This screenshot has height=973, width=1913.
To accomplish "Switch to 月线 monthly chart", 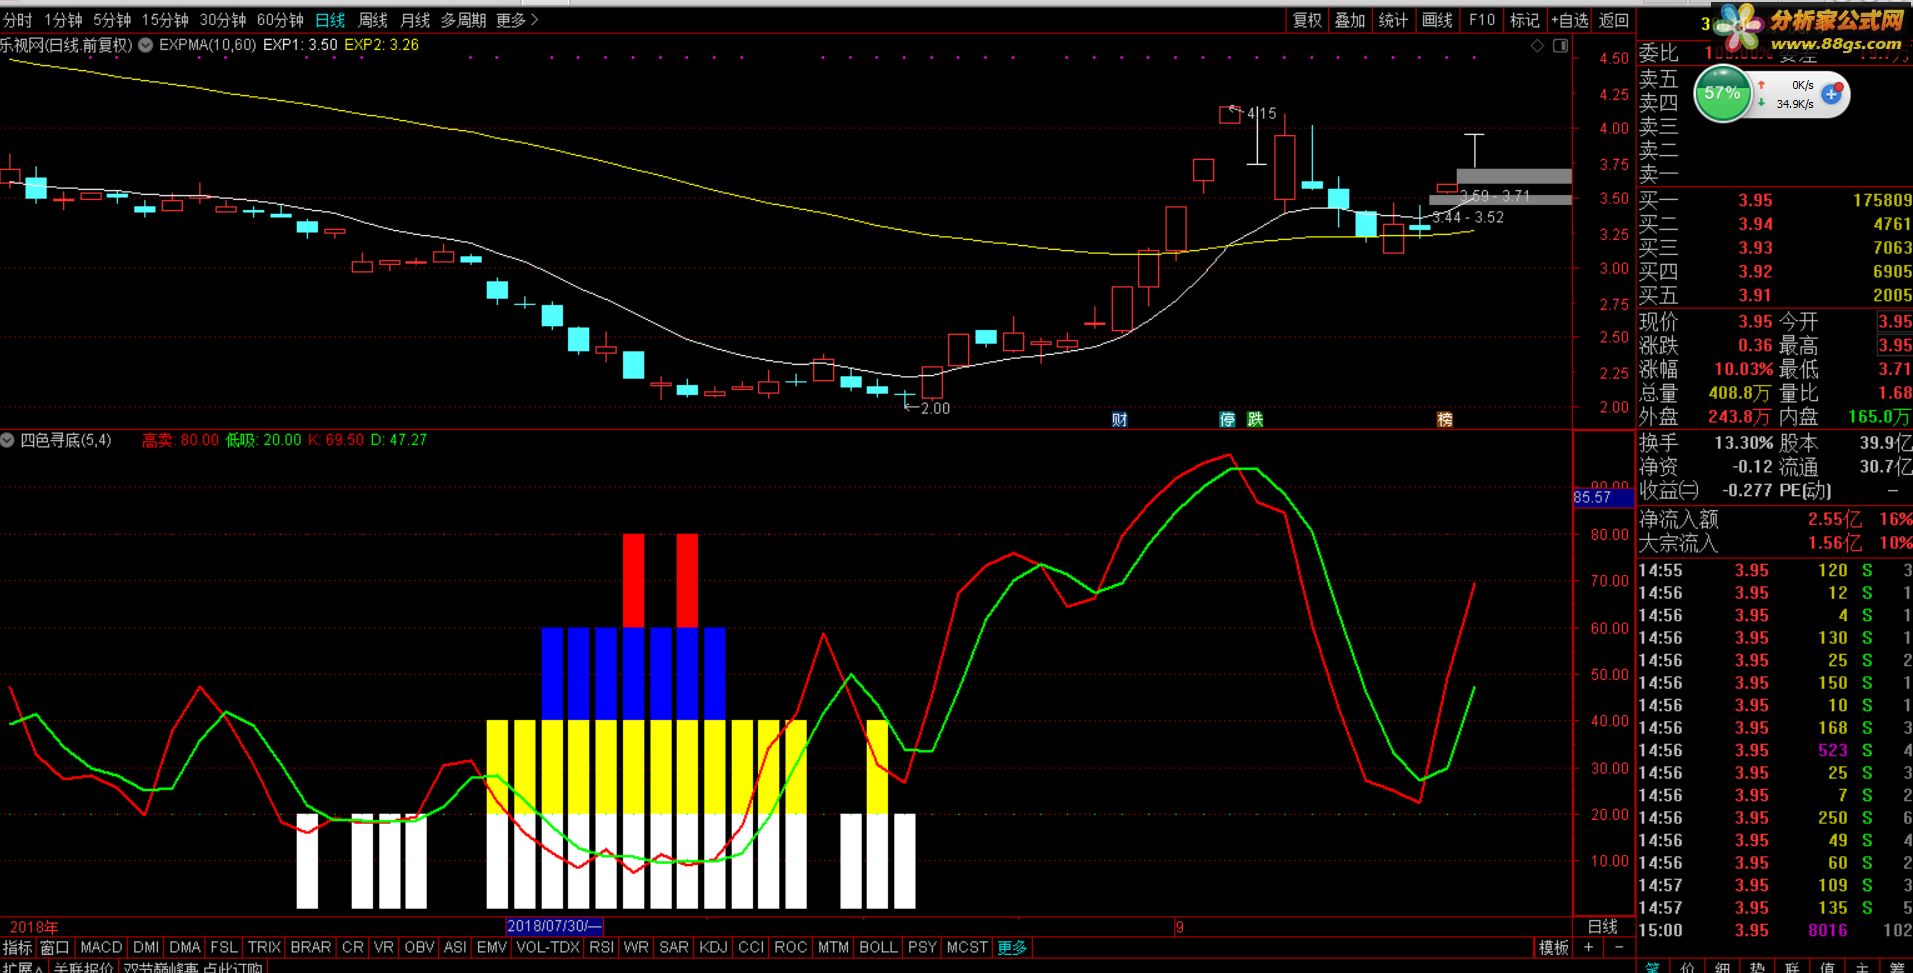I will pos(415,20).
